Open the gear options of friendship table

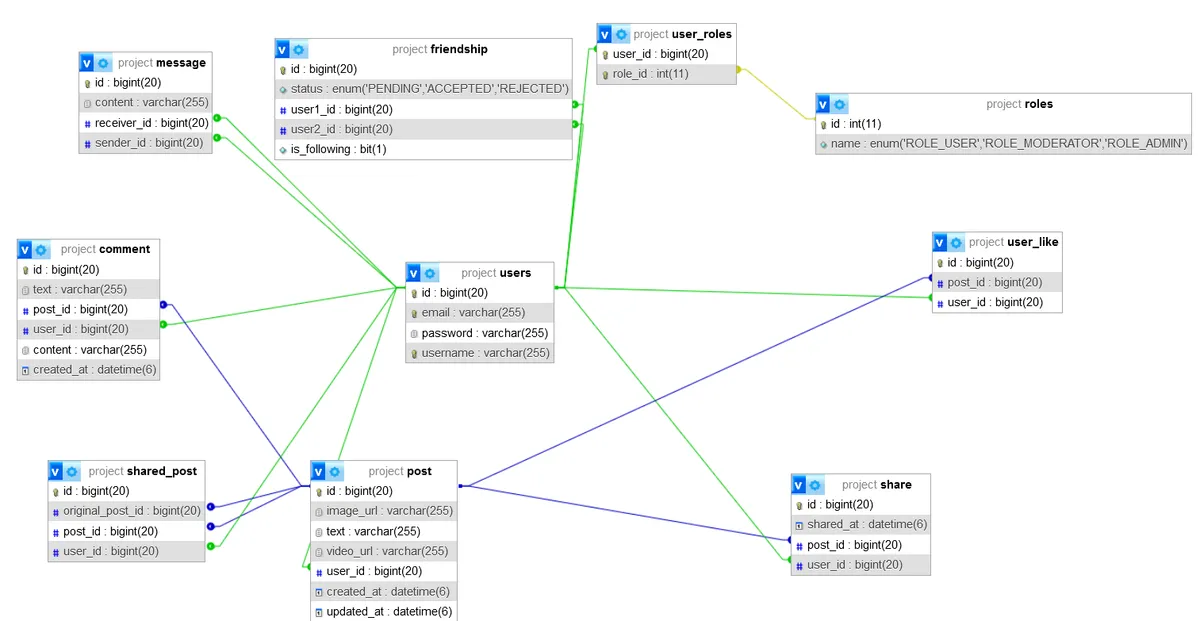(x=299, y=49)
